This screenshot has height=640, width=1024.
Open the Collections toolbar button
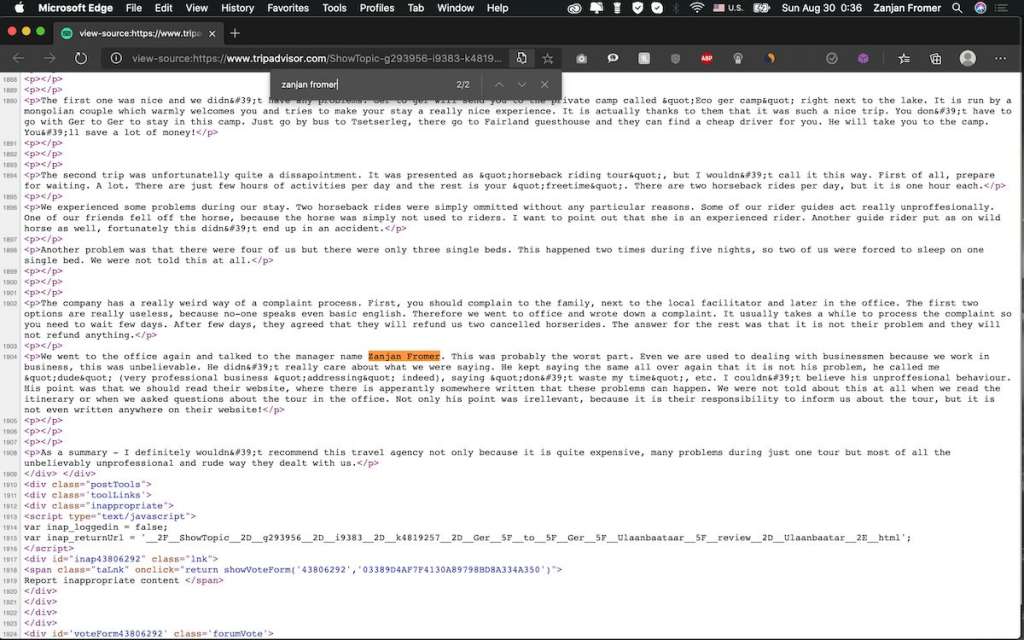pos(935,58)
